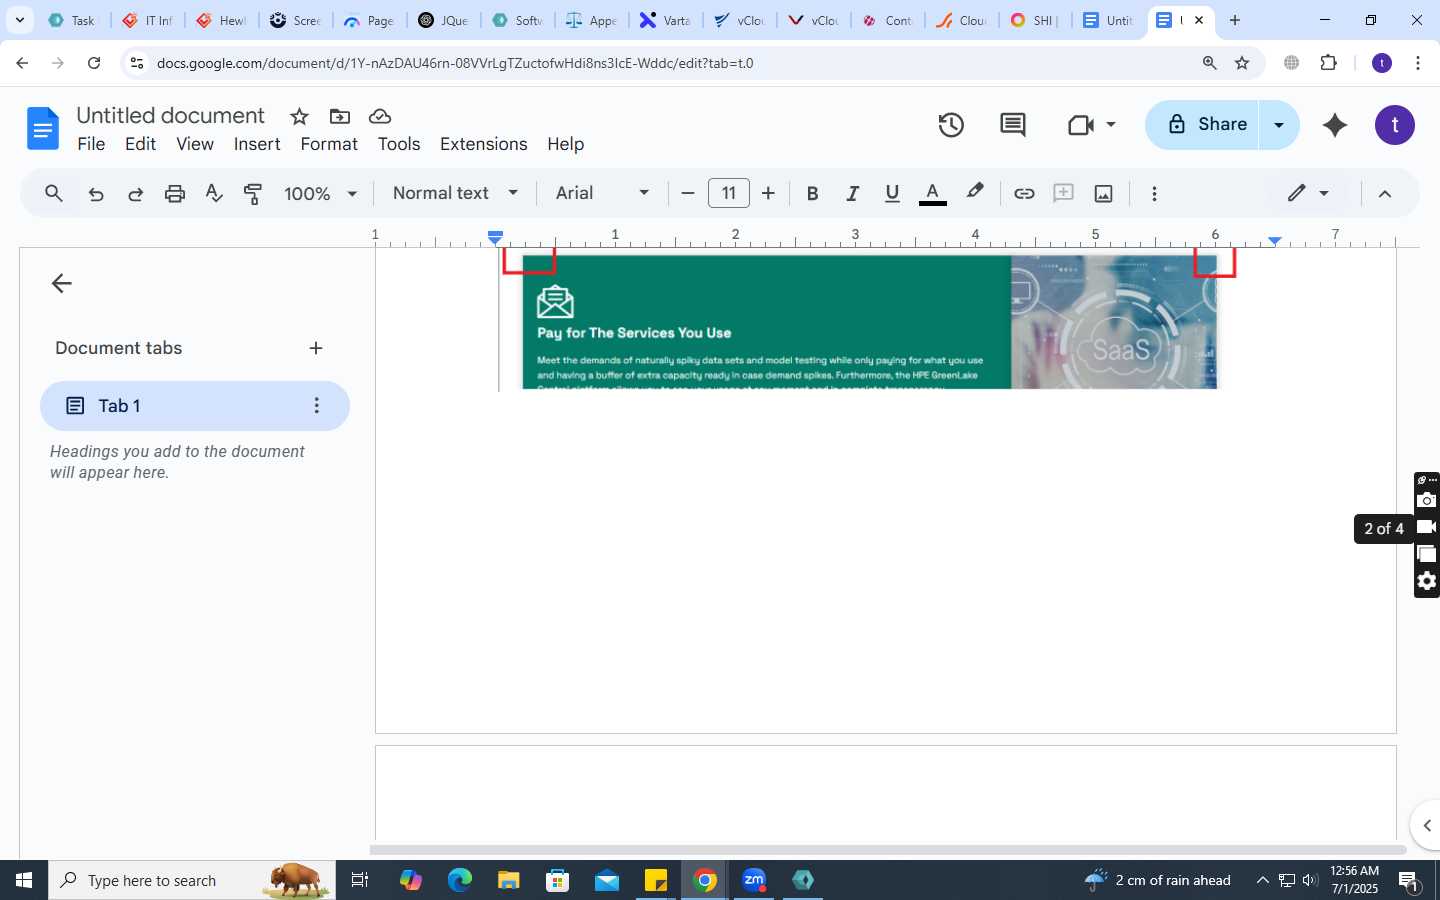Open version history clock icon
The width and height of the screenshot is (1440, 900).
(951, 125)
